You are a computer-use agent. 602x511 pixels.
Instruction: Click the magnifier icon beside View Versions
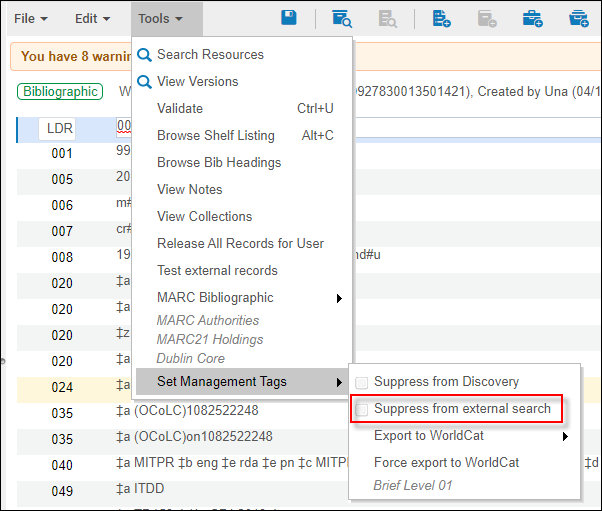tap(145, 82)
